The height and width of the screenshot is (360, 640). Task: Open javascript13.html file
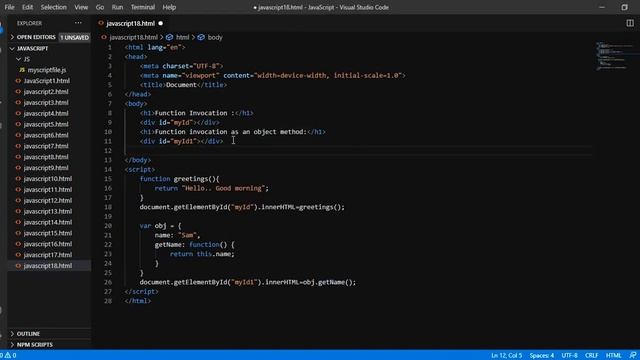pos(47,211)
